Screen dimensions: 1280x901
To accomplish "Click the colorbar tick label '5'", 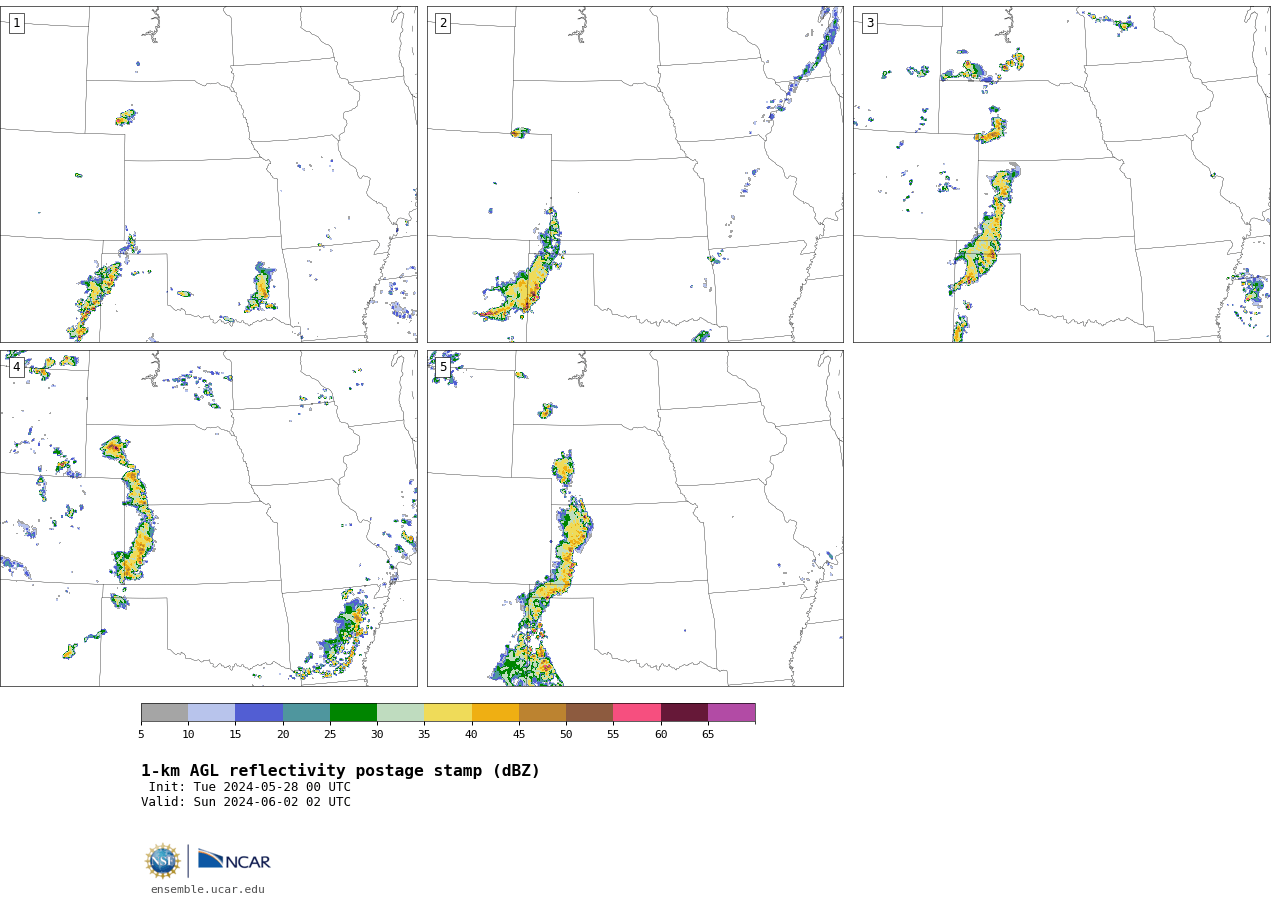I will coord(141,735).
